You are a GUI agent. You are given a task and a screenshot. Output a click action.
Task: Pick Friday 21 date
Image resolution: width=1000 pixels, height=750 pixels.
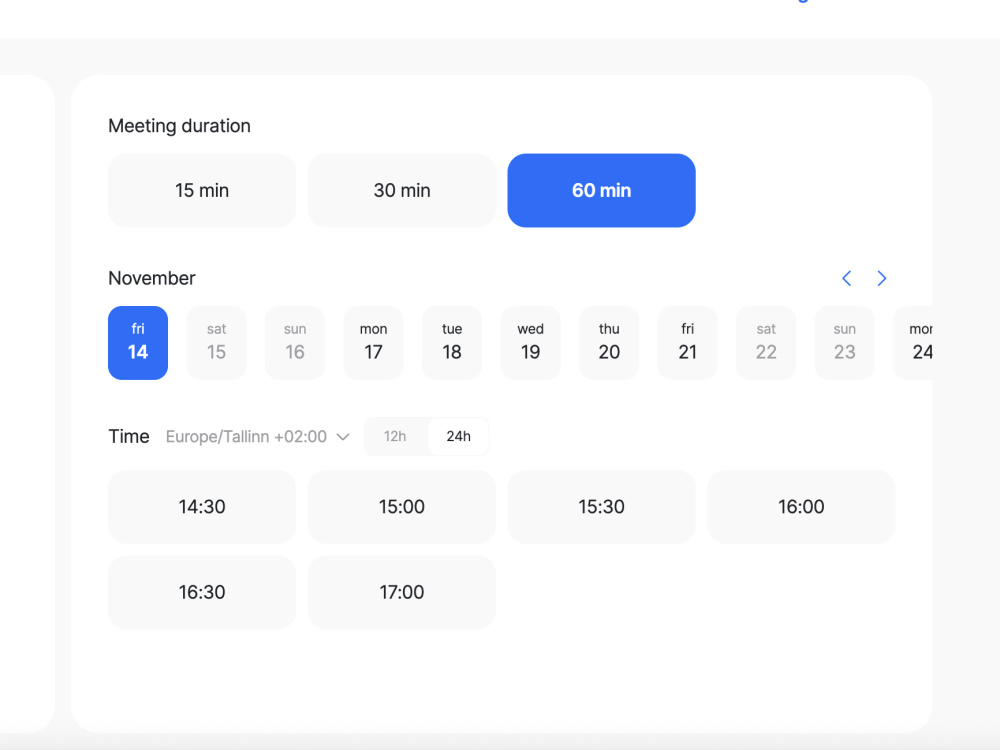tap(687, 343)
